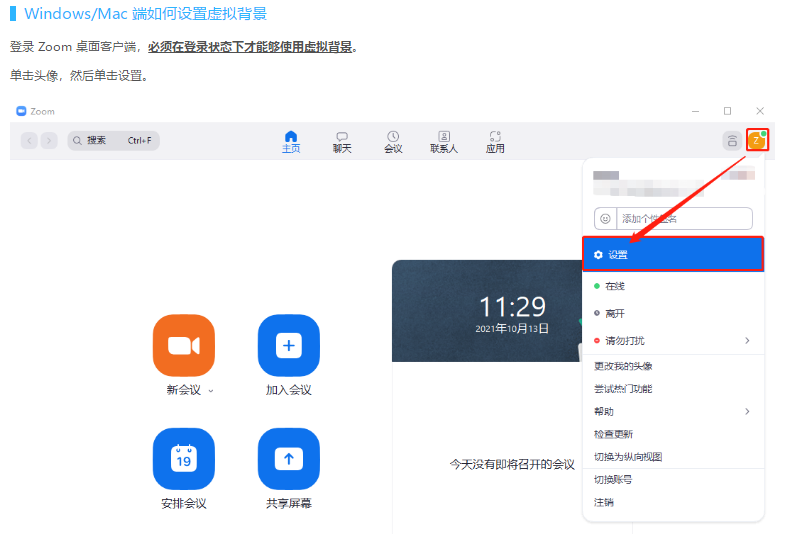Click the search (搜索) field
804x548 pixels.
tap(114, 141)
